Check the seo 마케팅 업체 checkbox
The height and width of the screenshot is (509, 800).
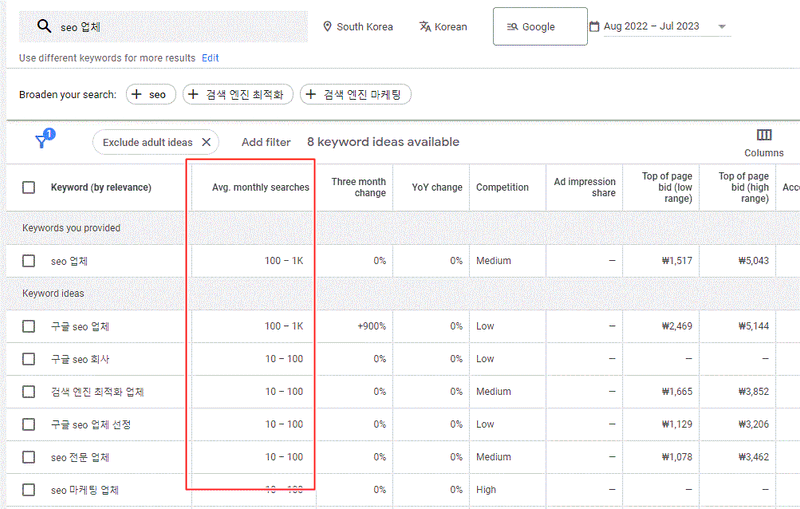pos(29,490)
